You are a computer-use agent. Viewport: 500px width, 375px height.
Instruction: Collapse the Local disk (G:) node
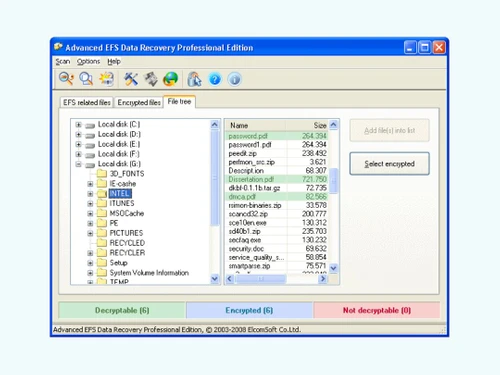[78, 164]
